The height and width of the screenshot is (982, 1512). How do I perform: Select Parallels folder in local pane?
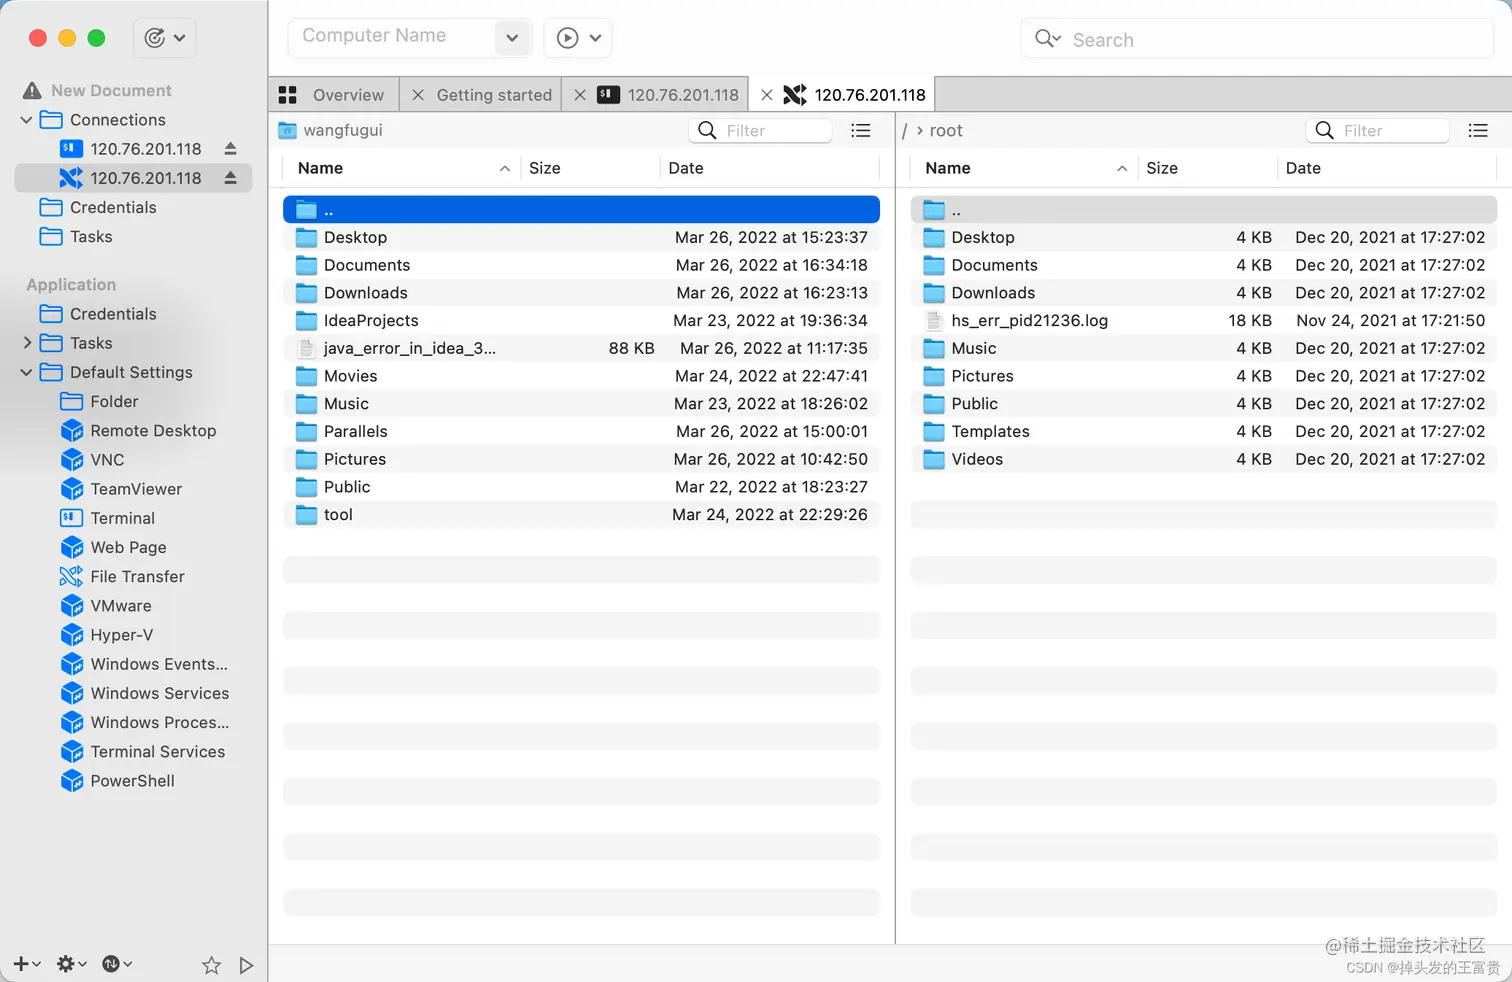click(x=581, y=432)
